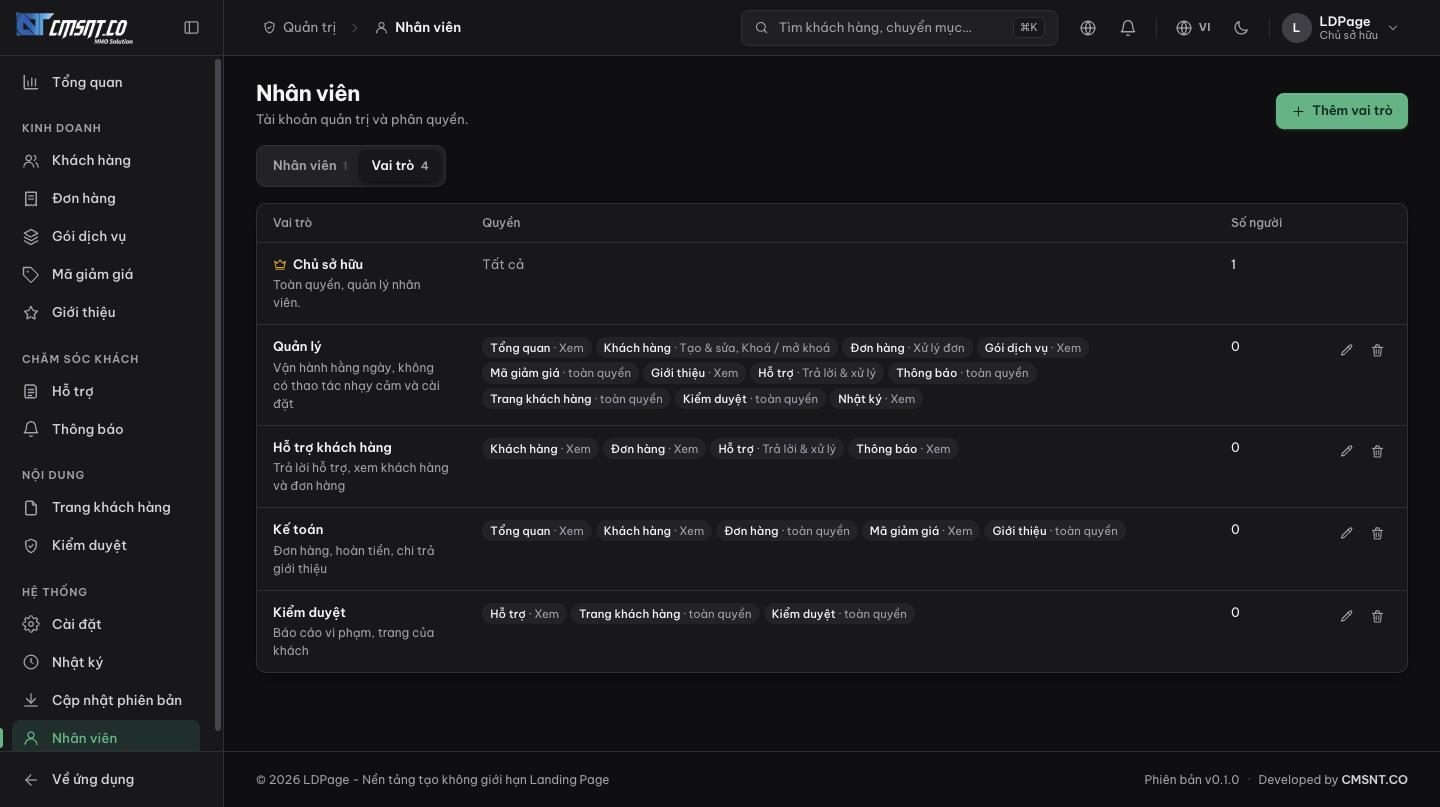Switch to the Nhân viên tab
The image size is (1440, 807).
pyautogui.click(x=310, y=166)
